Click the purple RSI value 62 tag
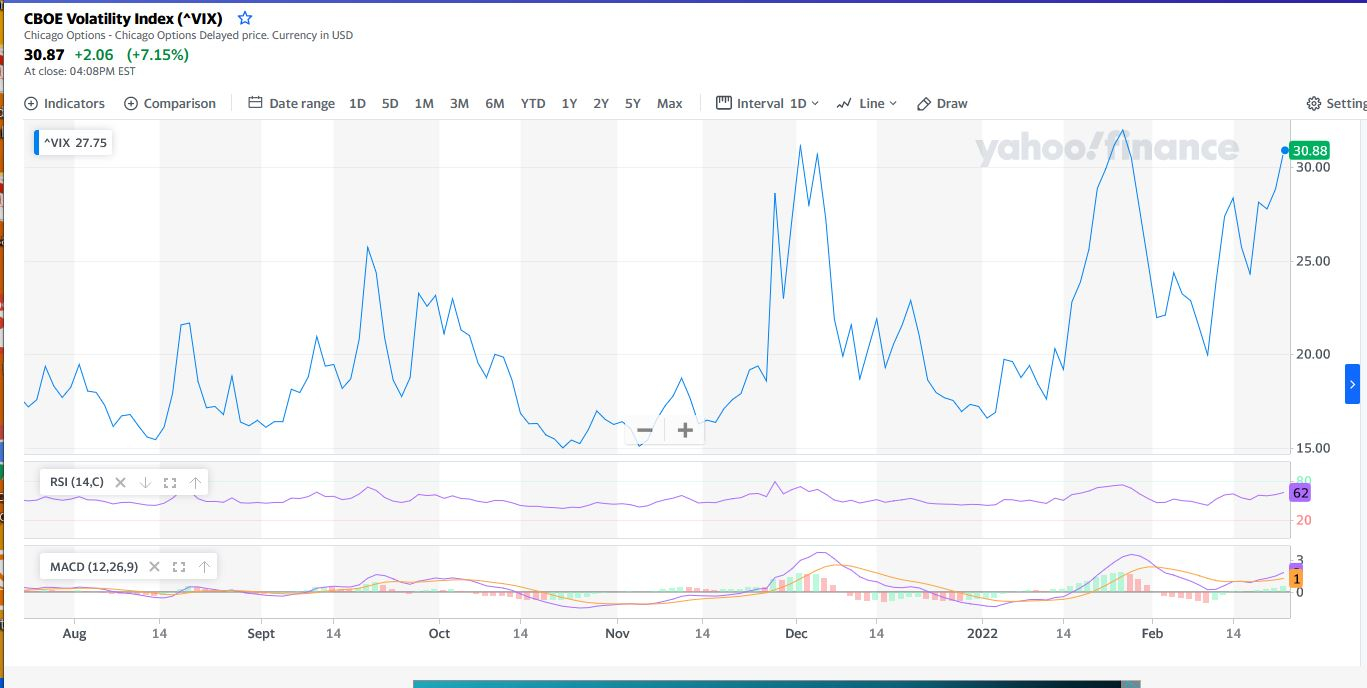The height and width of the screenshot is (688, 1367). (x=1300, y=493)
